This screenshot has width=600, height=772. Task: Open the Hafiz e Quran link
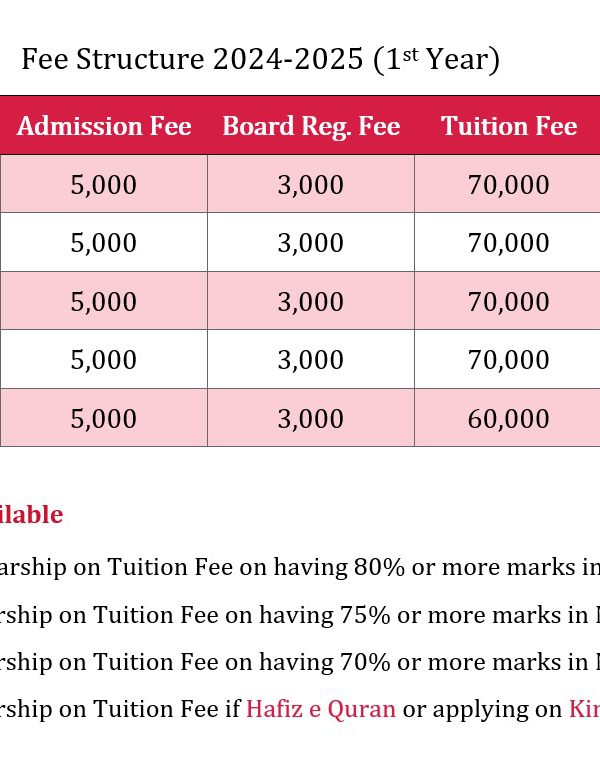(321, 709)
